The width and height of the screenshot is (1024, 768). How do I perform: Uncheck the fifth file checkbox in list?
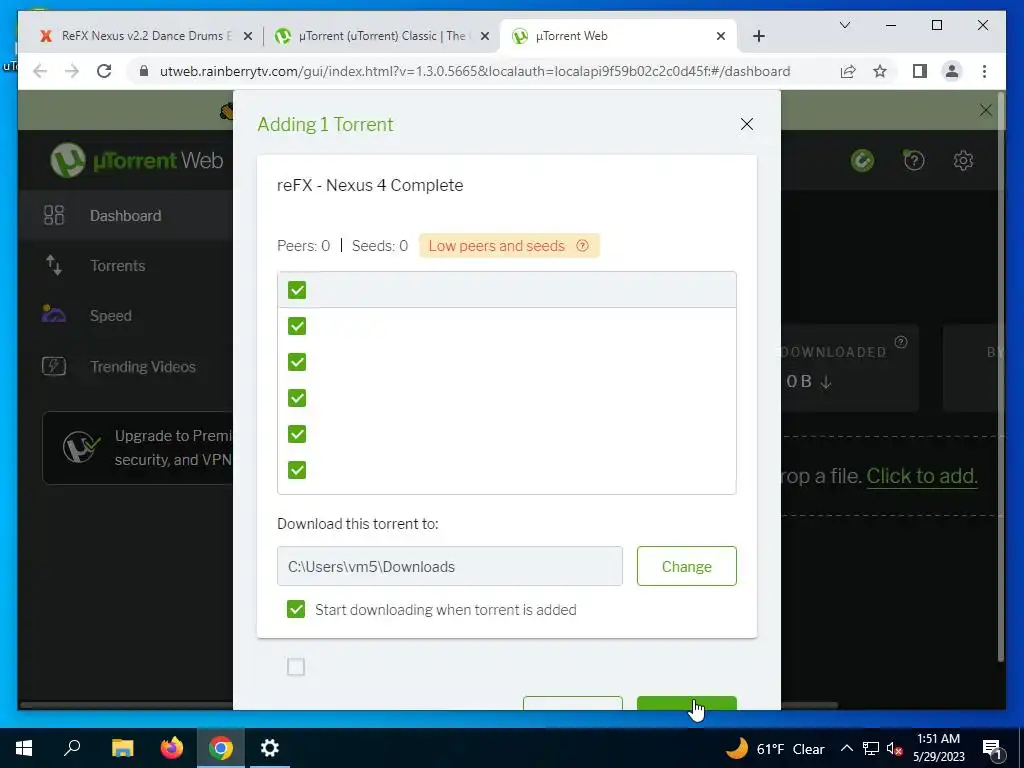tap(297, 434)
